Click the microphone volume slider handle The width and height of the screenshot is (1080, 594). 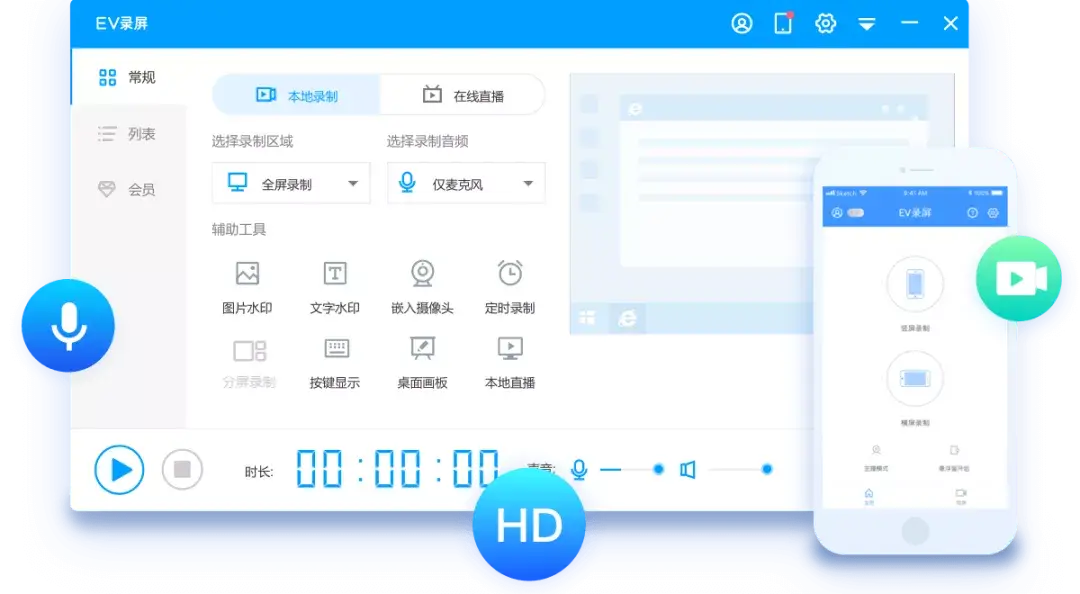point(658,469)
